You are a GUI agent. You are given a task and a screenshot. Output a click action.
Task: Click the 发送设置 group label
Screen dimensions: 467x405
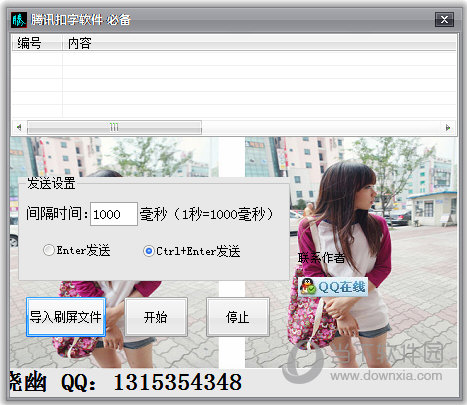[51, 183]
